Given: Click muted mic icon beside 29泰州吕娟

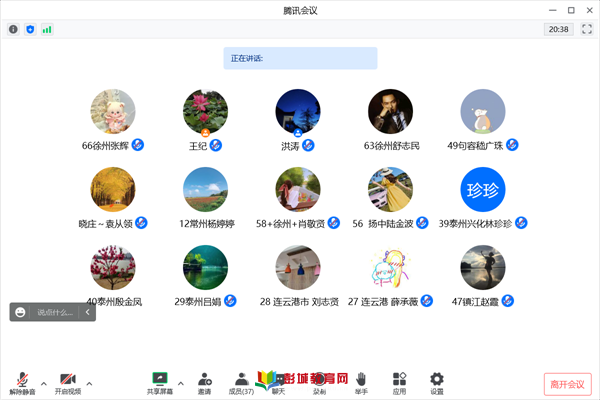Looking at the screenshot, I should click(230, 301).
